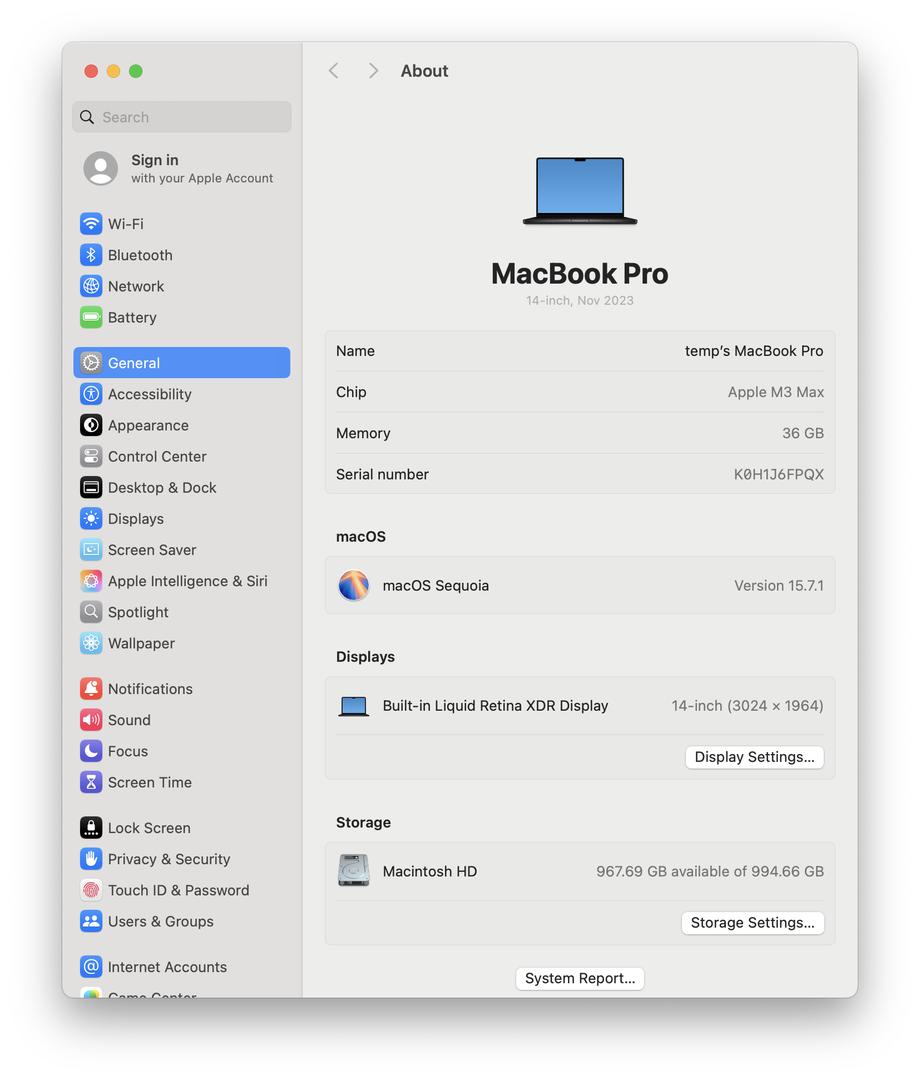Select the Users & Groups icon
The image size is (920, 1080).
tap(91, 921)
